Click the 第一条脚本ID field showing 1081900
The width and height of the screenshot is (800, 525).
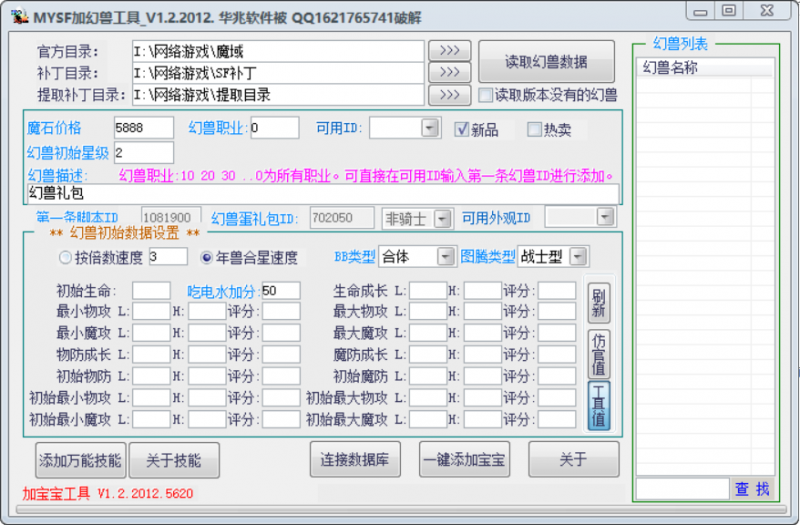pyautogui.click(x=171, y=217)
